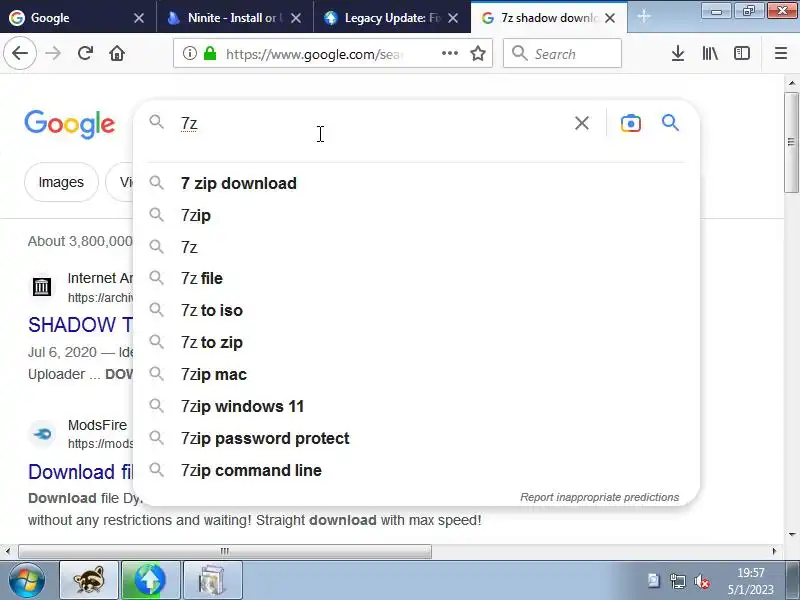Viewport: 800px width, 600px height.
Task: Pick the '7z to iso' suggestion
Action: tap(416, 310)
